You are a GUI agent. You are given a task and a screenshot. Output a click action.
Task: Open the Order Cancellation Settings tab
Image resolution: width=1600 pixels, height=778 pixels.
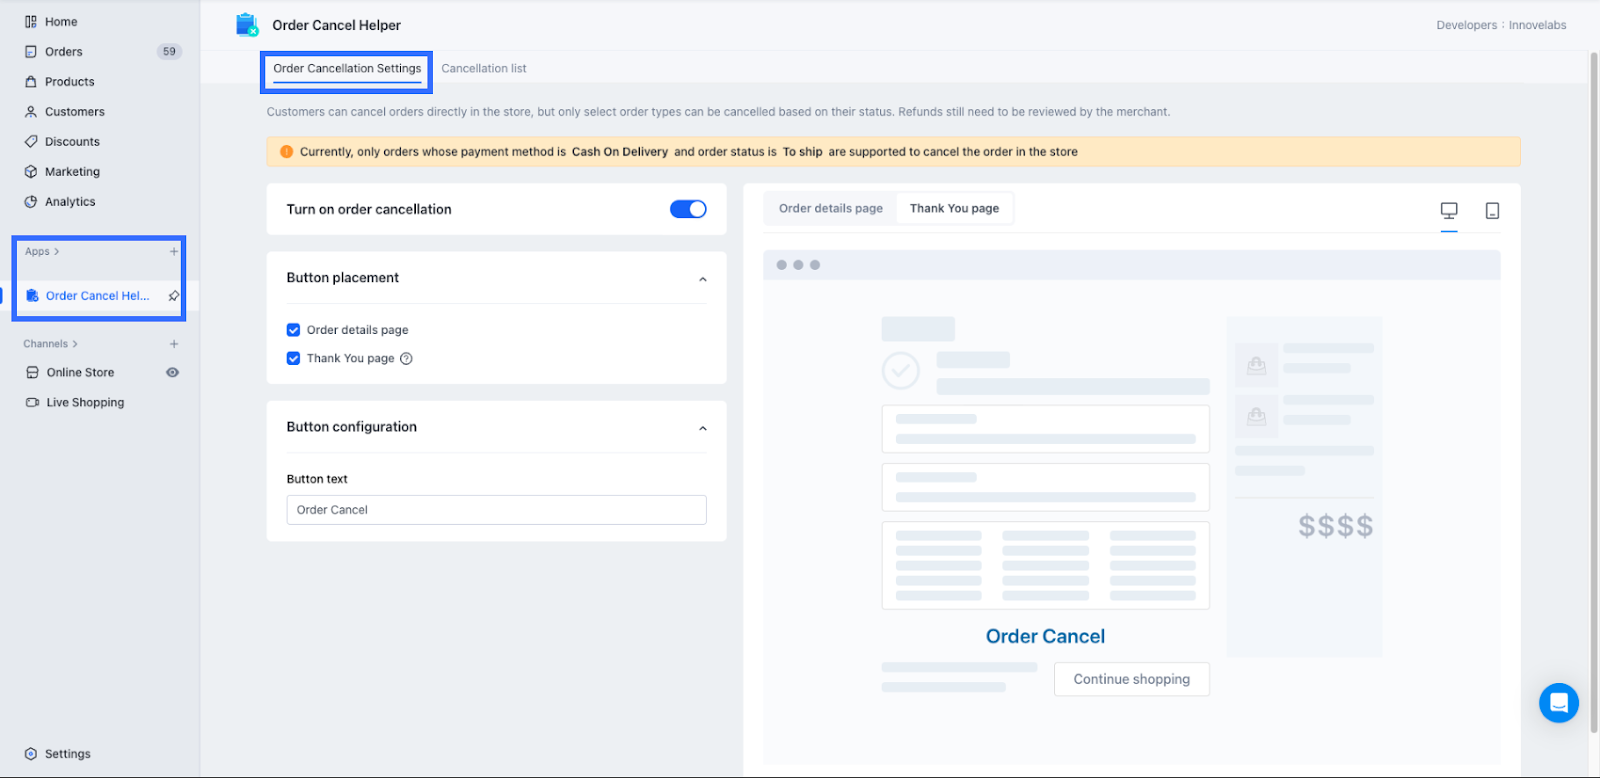(x=347, y=69)
